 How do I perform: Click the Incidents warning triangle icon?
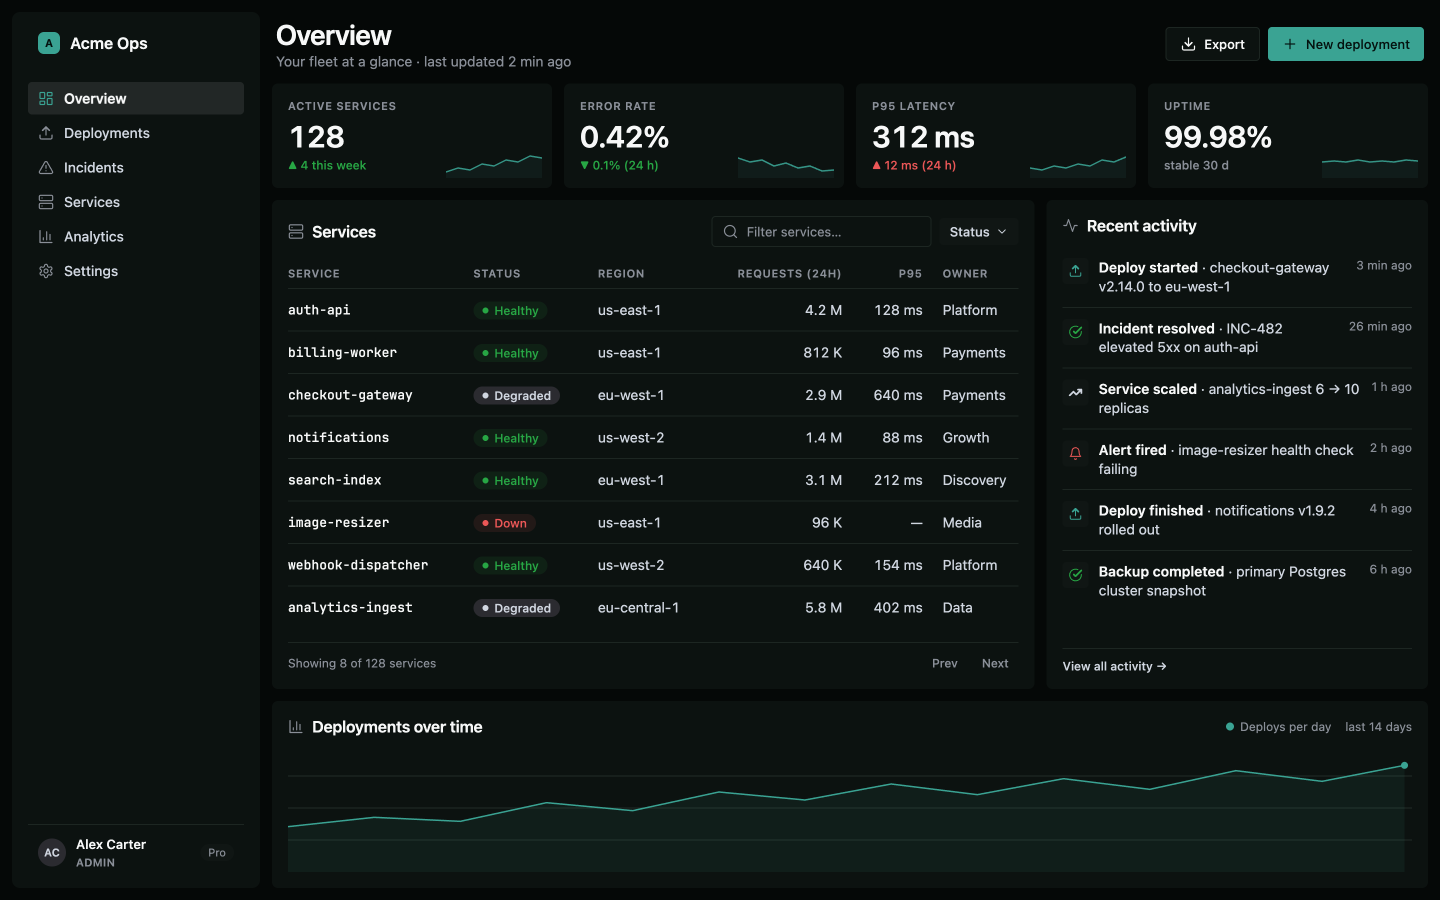click(46, 168)
